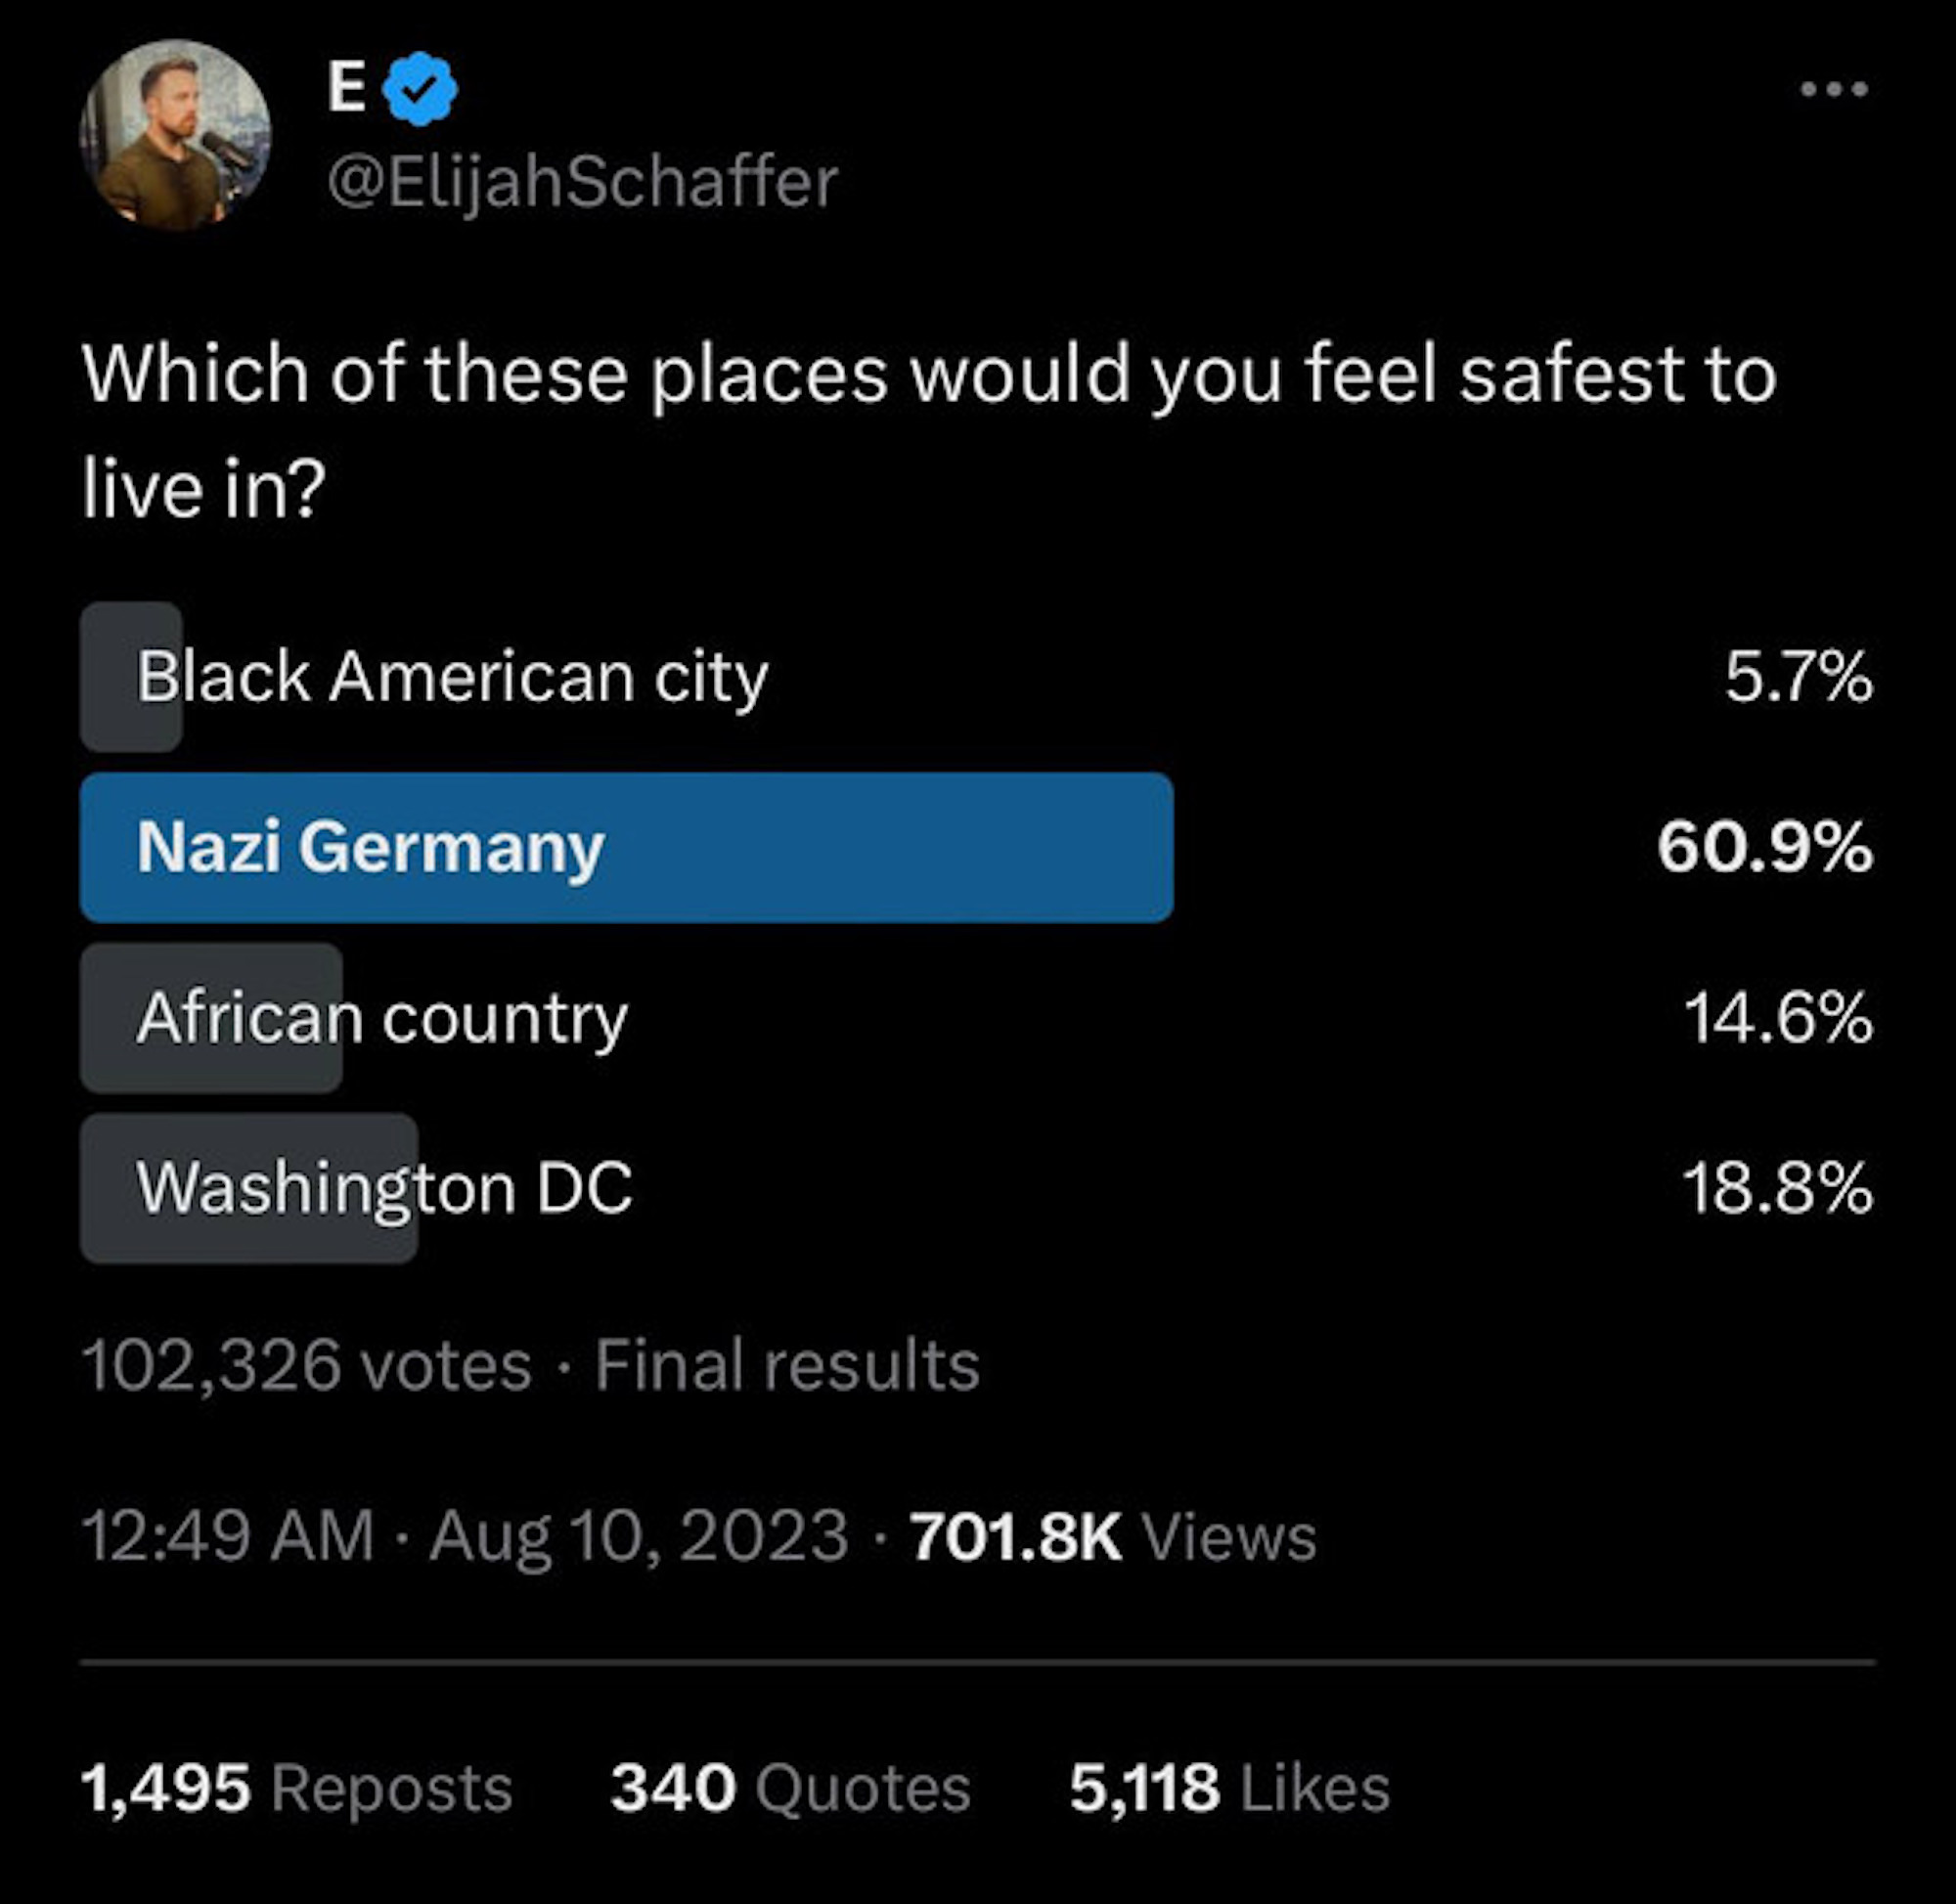Open the 1,495 Reposts list
1956x1904 pixels.
pos(296,1788)
